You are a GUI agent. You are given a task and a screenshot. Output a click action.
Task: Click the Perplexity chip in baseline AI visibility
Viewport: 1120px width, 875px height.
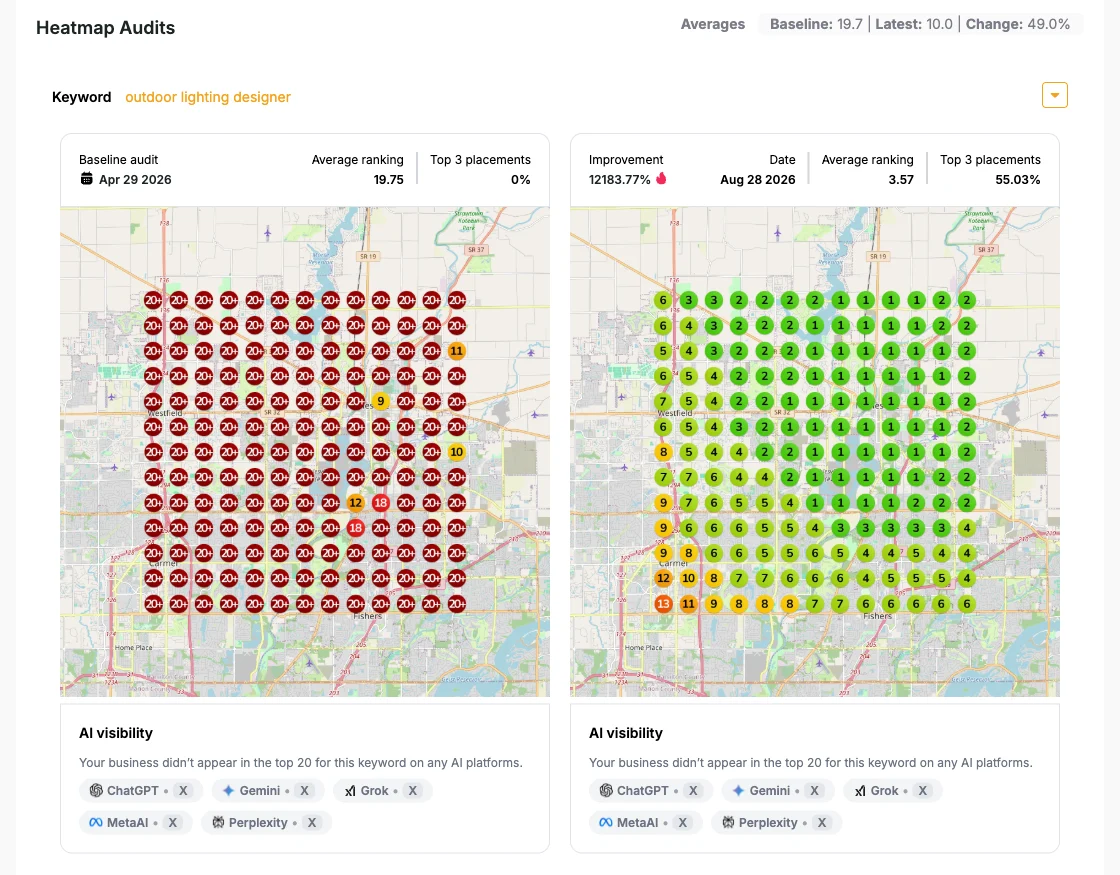266,822
